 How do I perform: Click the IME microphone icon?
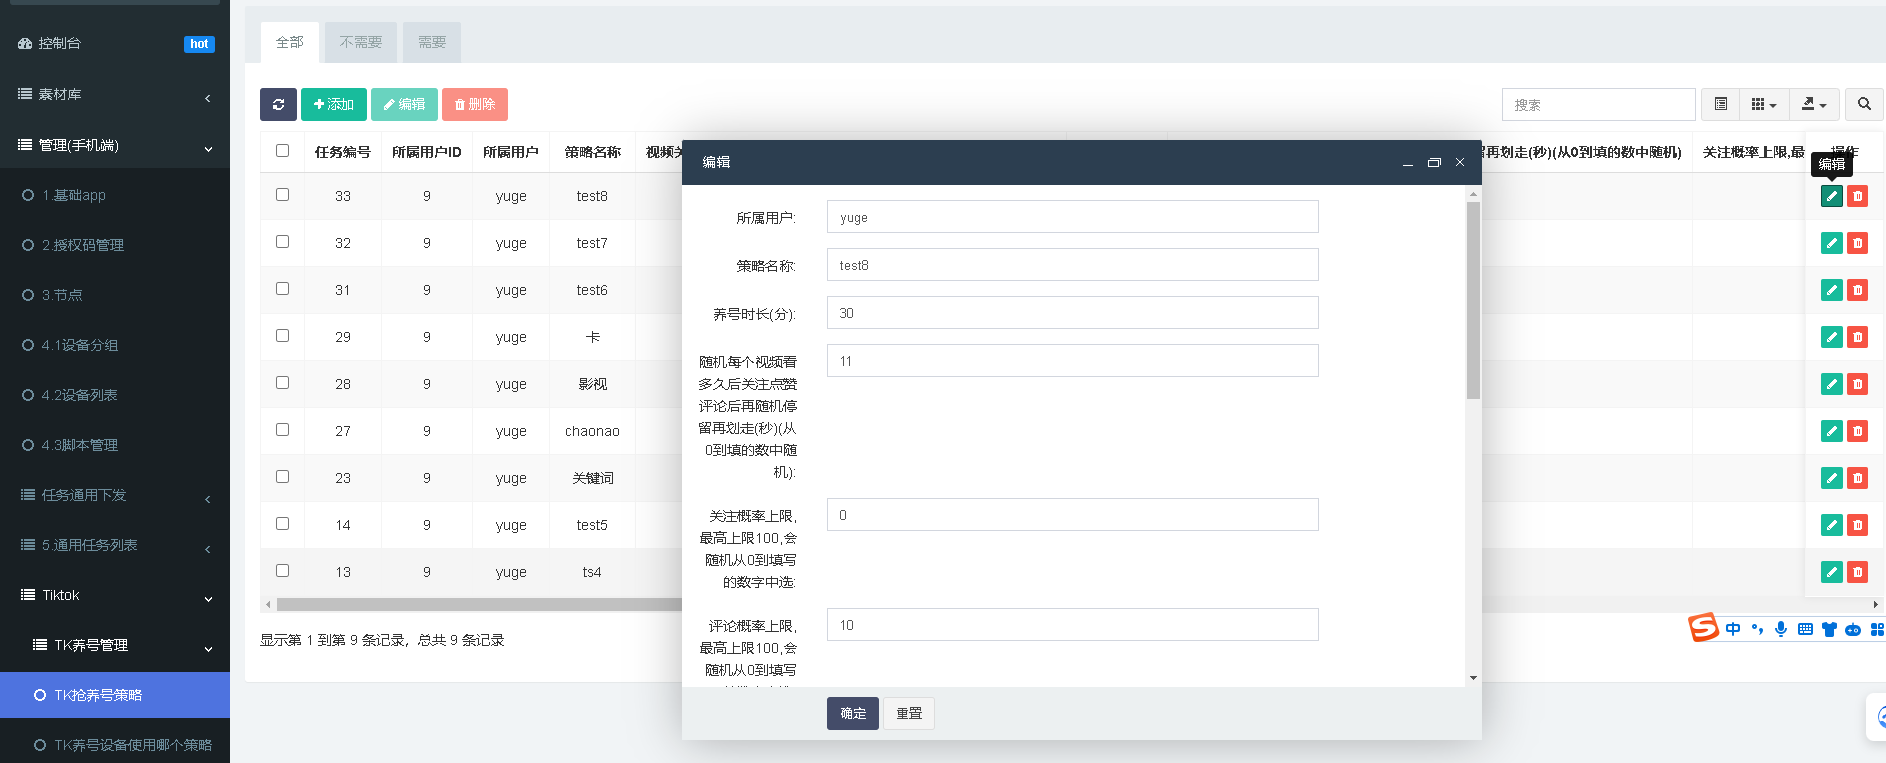[x=1781, y=629]
